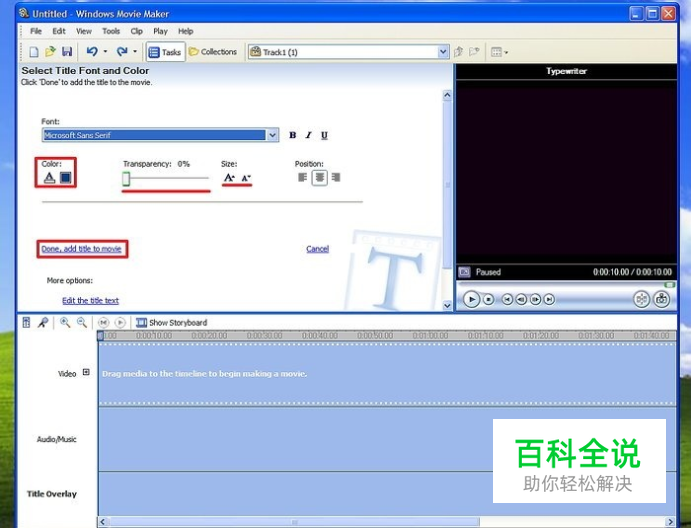Open the redo history dropdown arrow
This screenshot has width=691, height=528.
(135, 52)
